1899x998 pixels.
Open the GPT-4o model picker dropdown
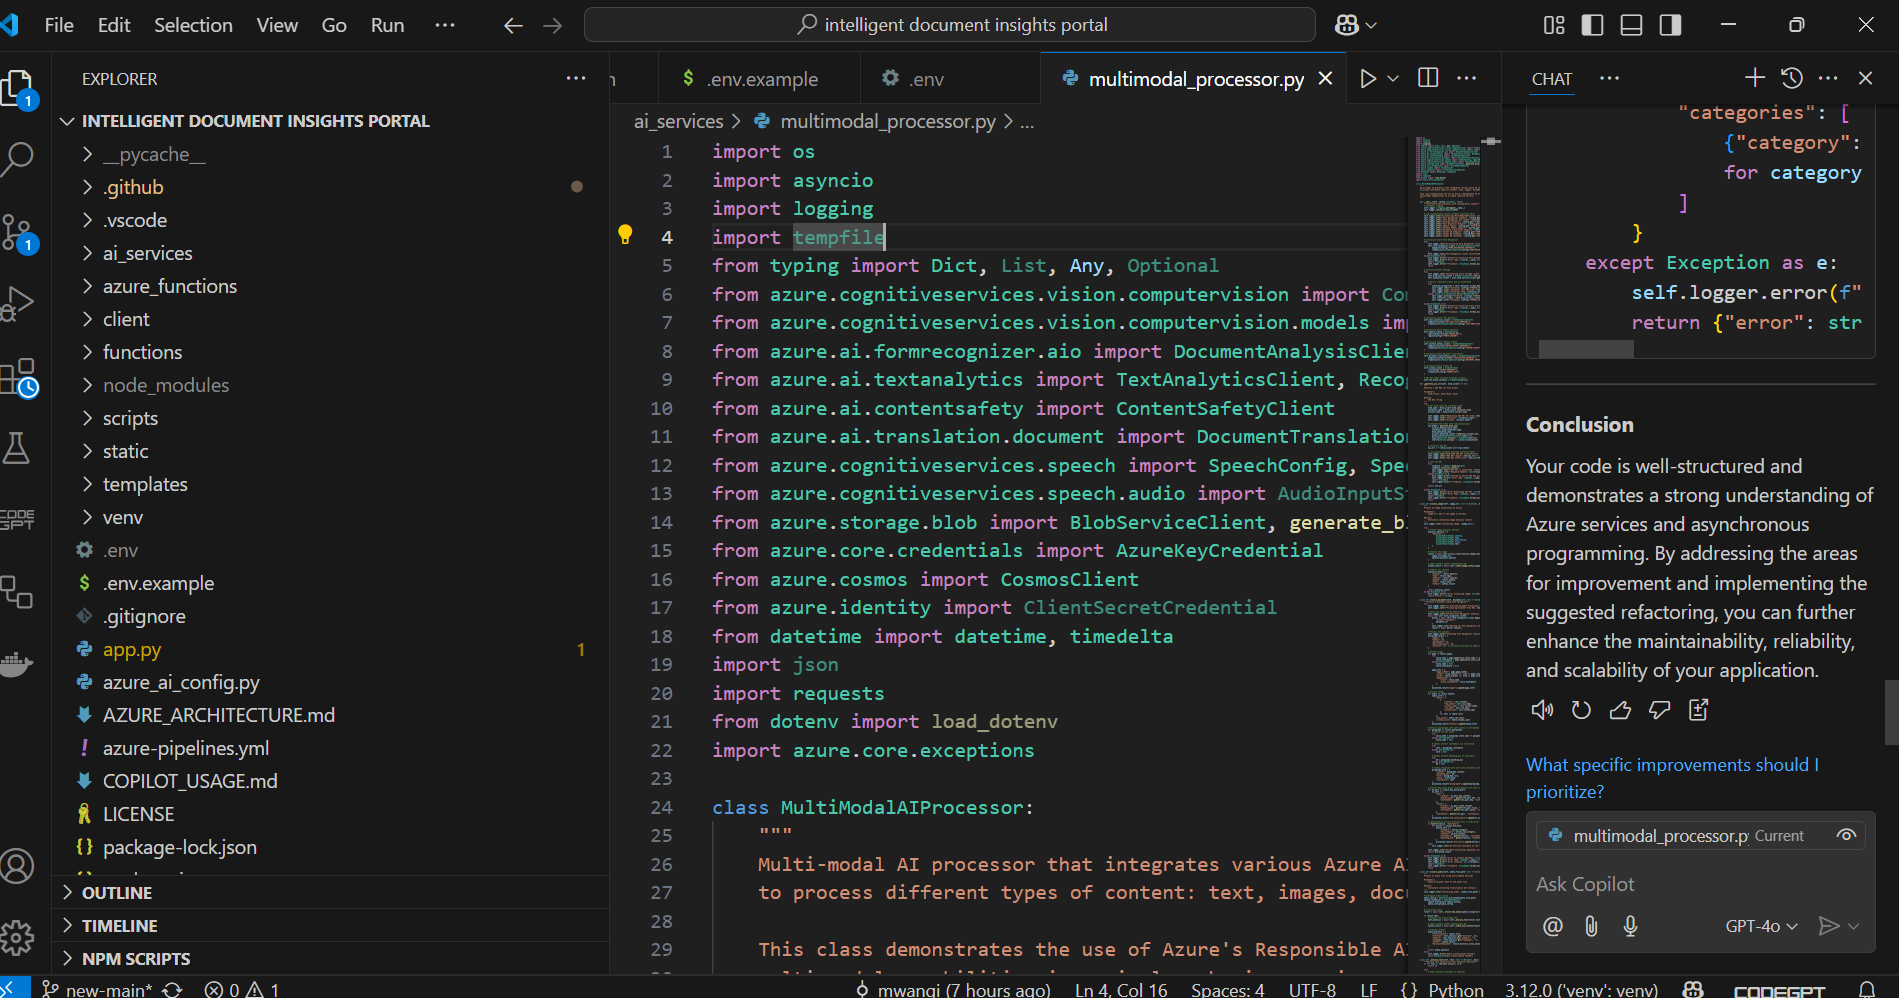click(1761, 926)
